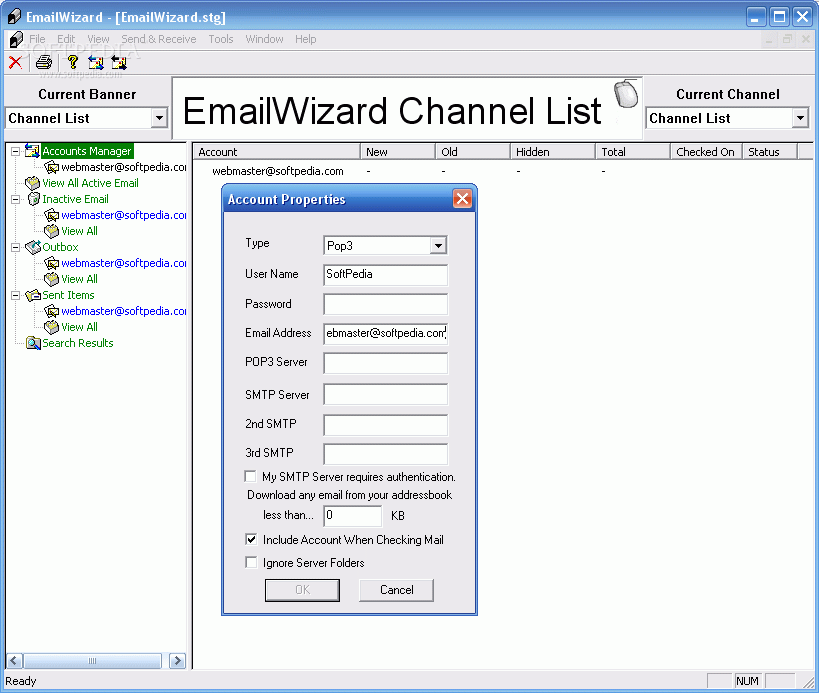This screenshot has height=693, width=819.
Task: Click the View All icon under Outbox
Action: coord(52,279)
